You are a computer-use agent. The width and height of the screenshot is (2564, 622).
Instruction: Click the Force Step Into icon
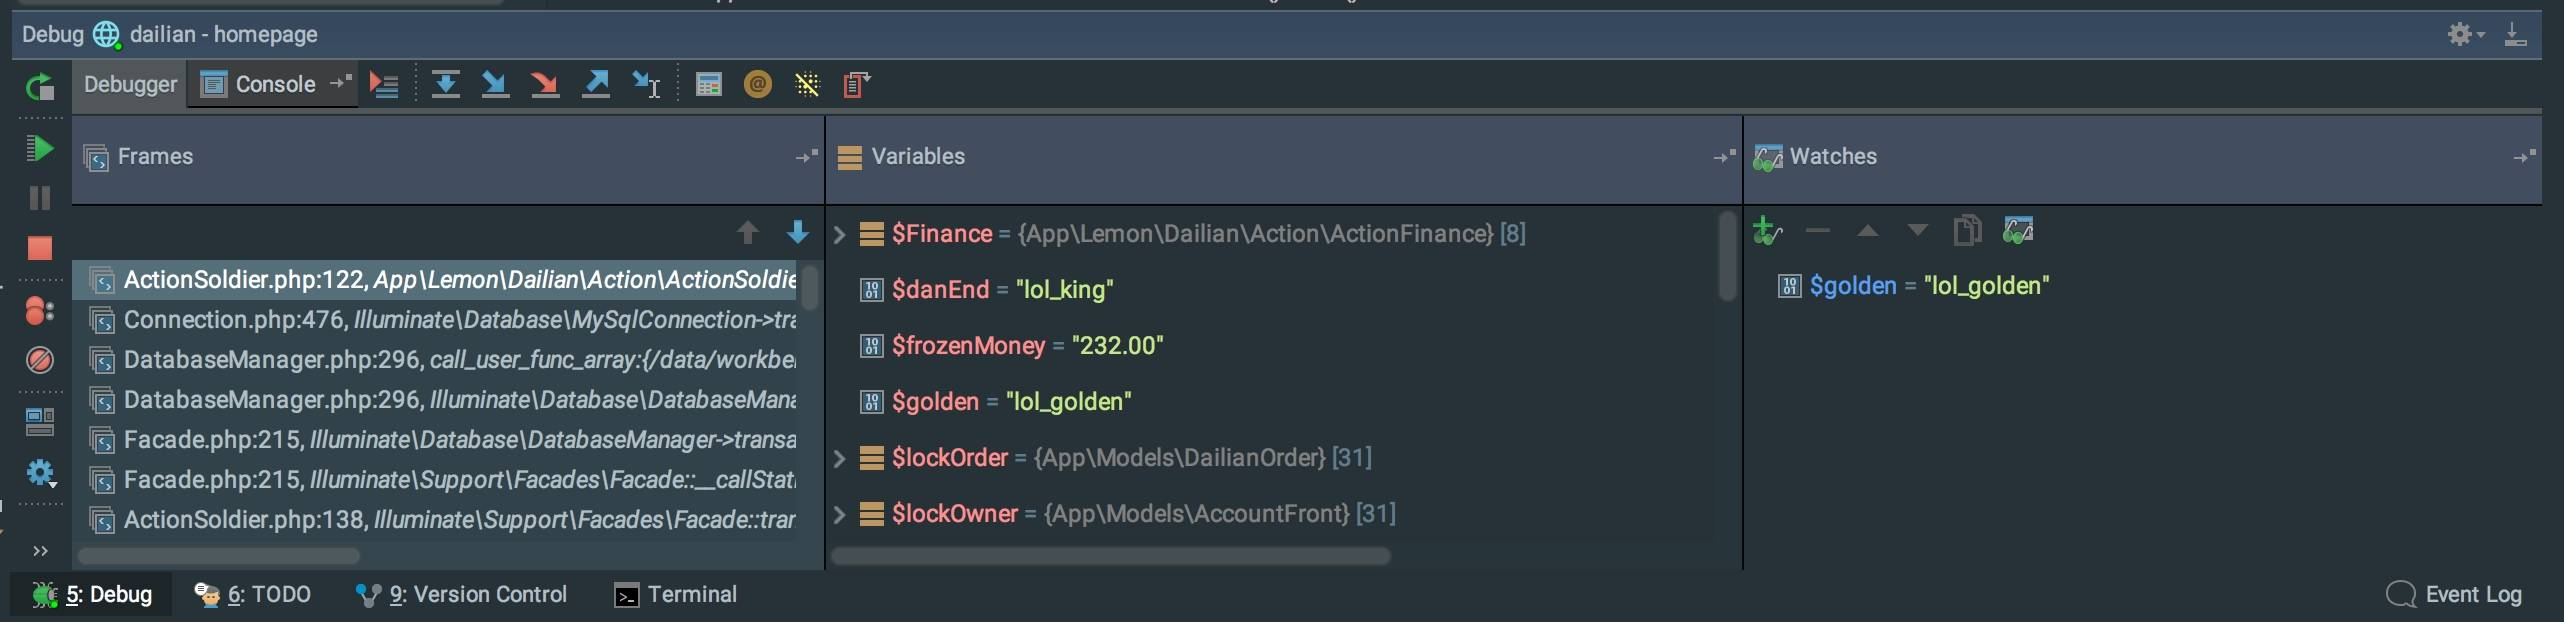pos(545,85)
